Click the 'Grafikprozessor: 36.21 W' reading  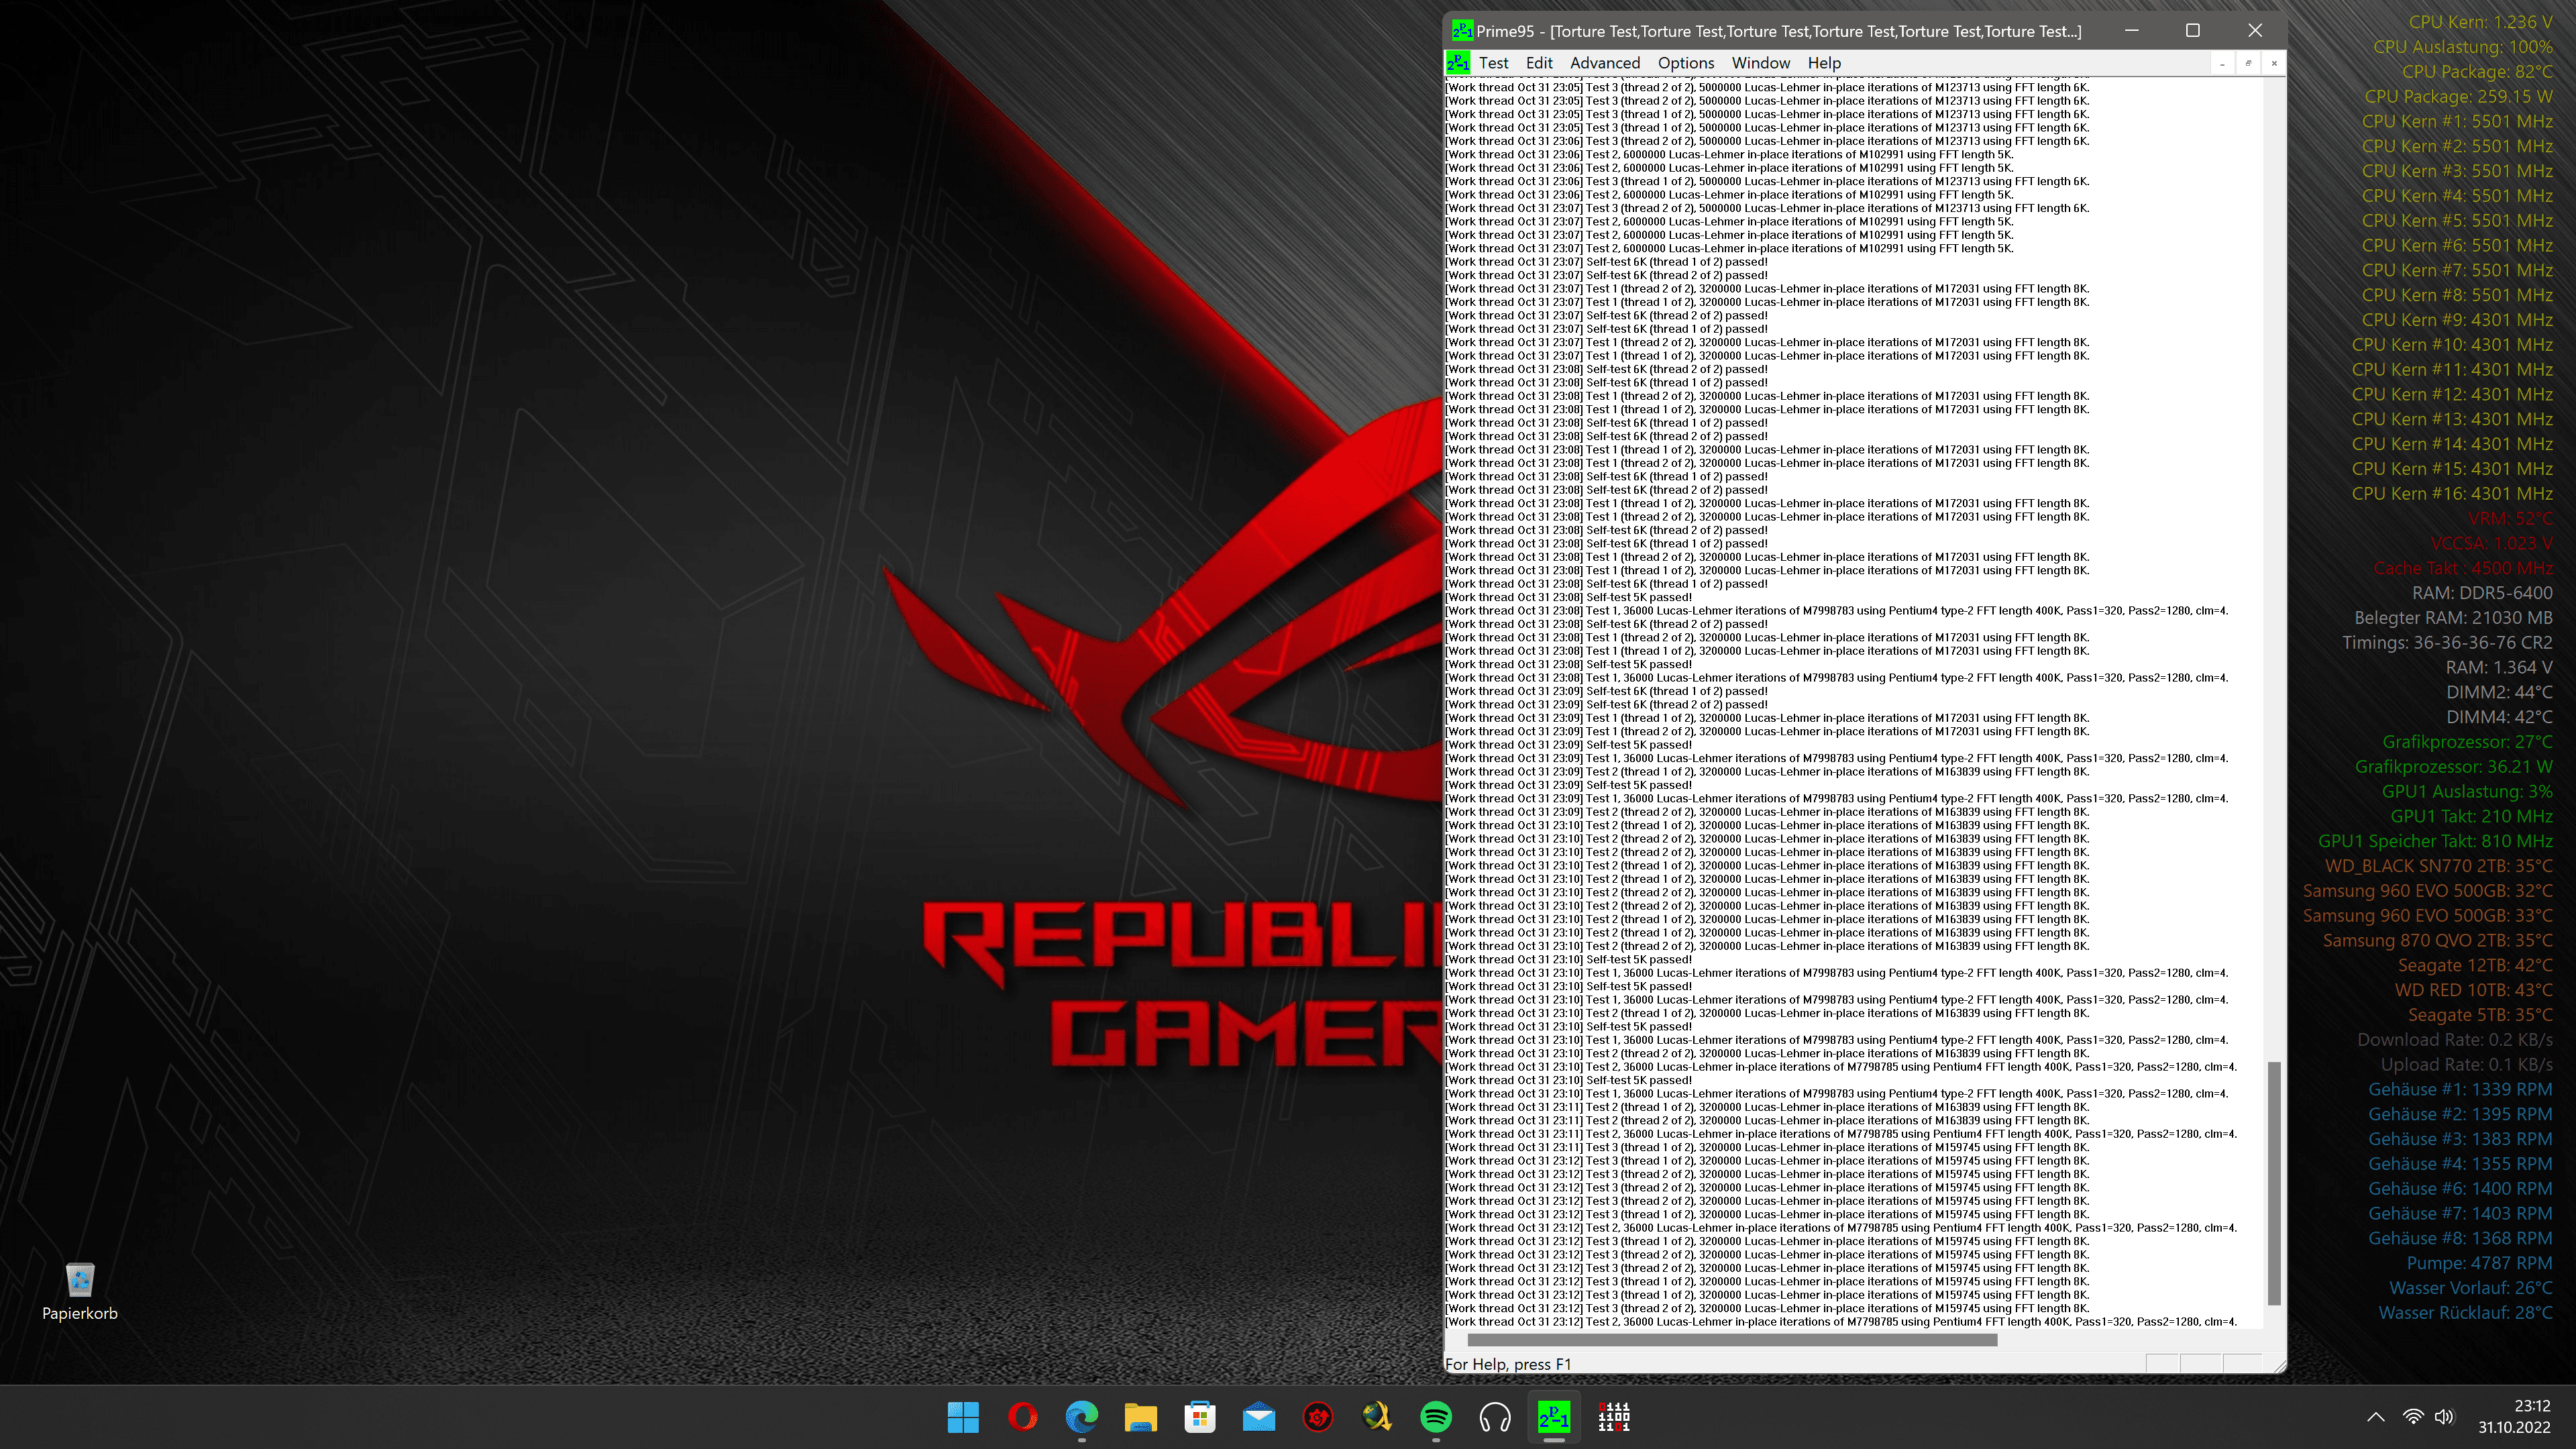(x=2453, y=767)
